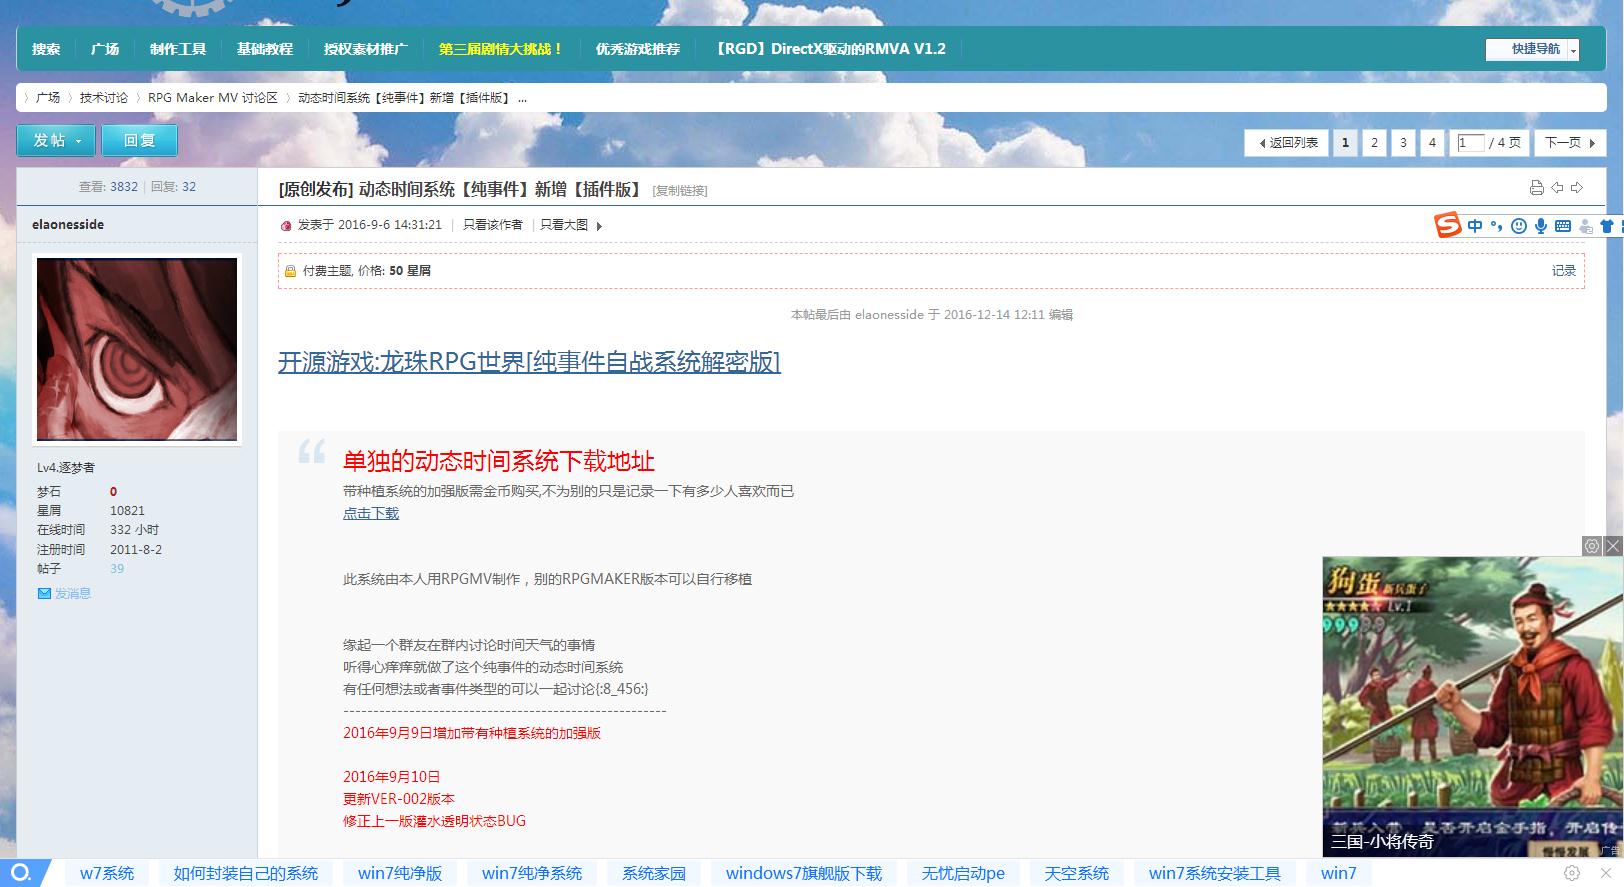Screen dimensions: 1624x887
Task: Open the 快捷导航 dropdown
Action: click(1532, 49)
